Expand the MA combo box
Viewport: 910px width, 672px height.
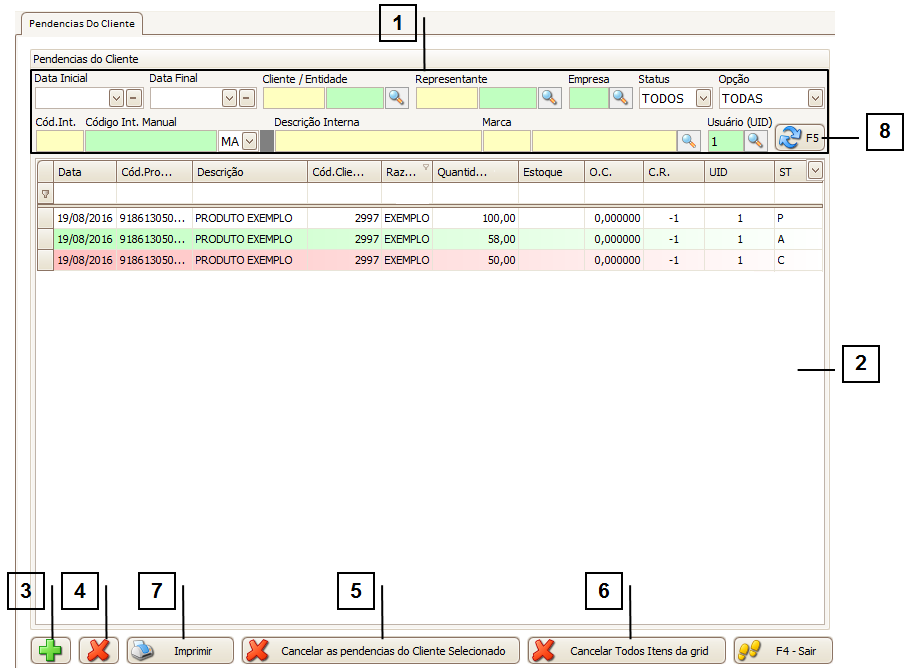point(249,141)
